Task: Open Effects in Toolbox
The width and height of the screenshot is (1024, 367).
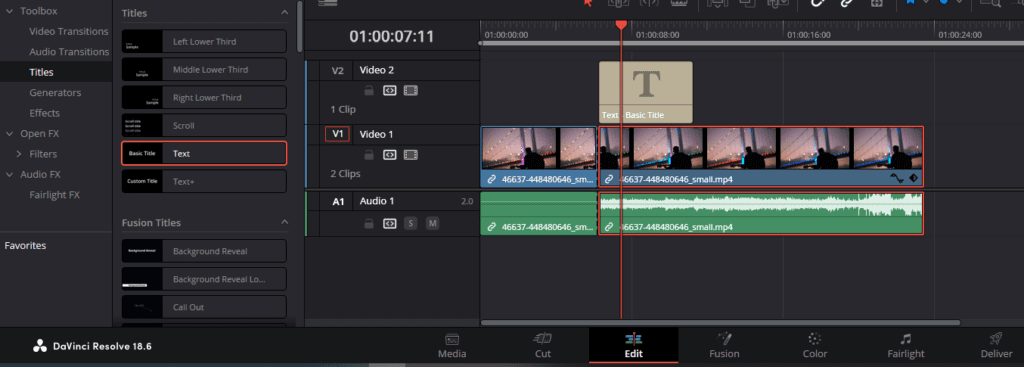Action: 44,113
